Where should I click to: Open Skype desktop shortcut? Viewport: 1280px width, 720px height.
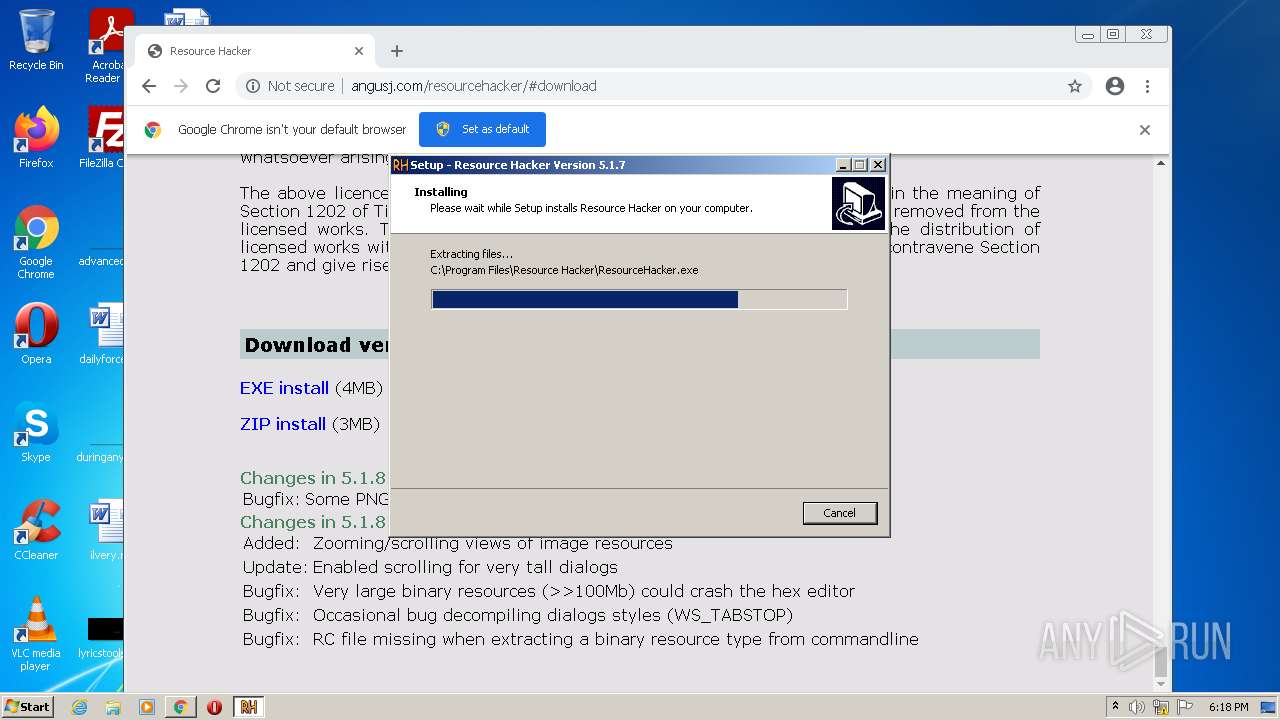[36, 432]
